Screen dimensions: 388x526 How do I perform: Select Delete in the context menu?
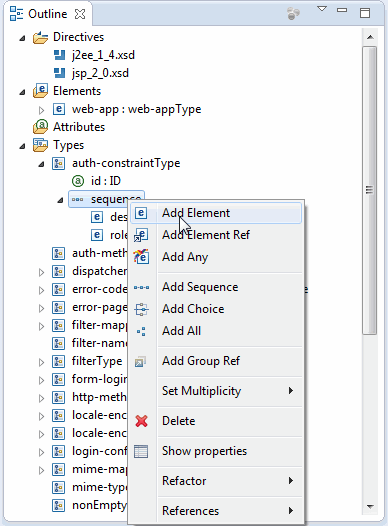tap(216, 421)
